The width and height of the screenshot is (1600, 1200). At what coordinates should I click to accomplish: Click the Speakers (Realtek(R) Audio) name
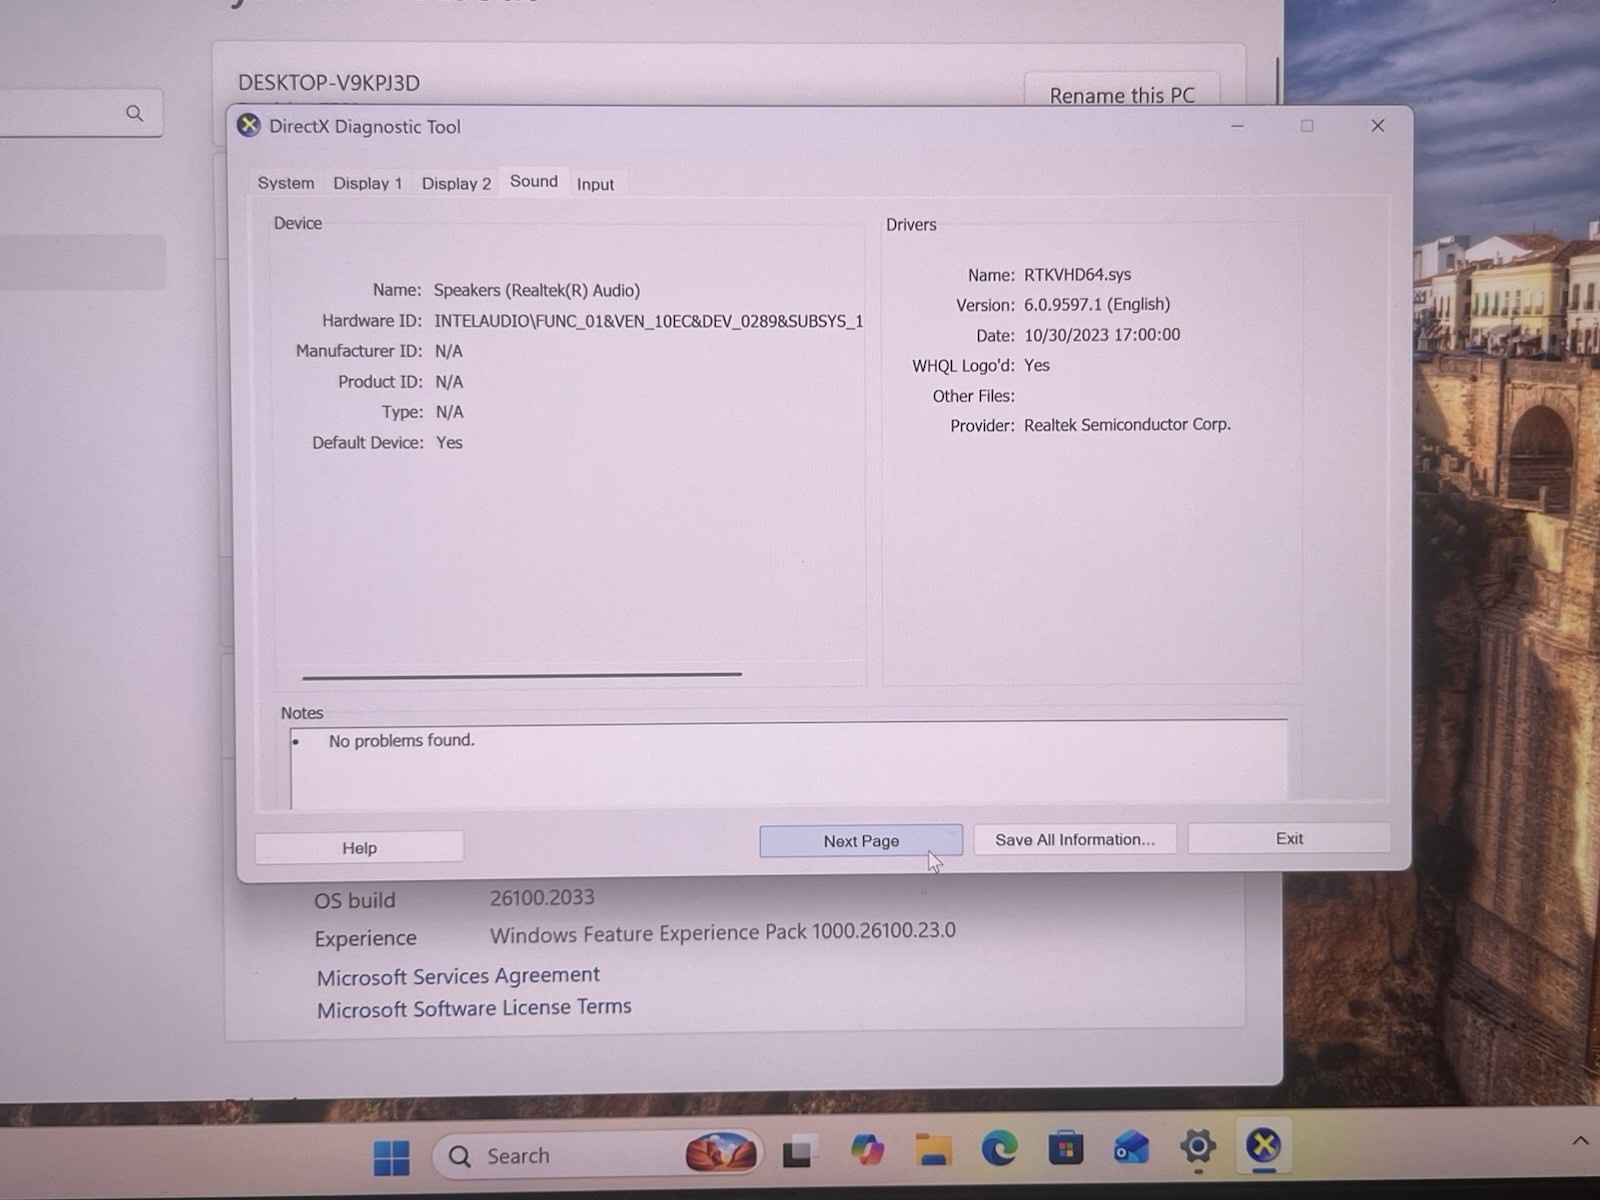point(537,290)
